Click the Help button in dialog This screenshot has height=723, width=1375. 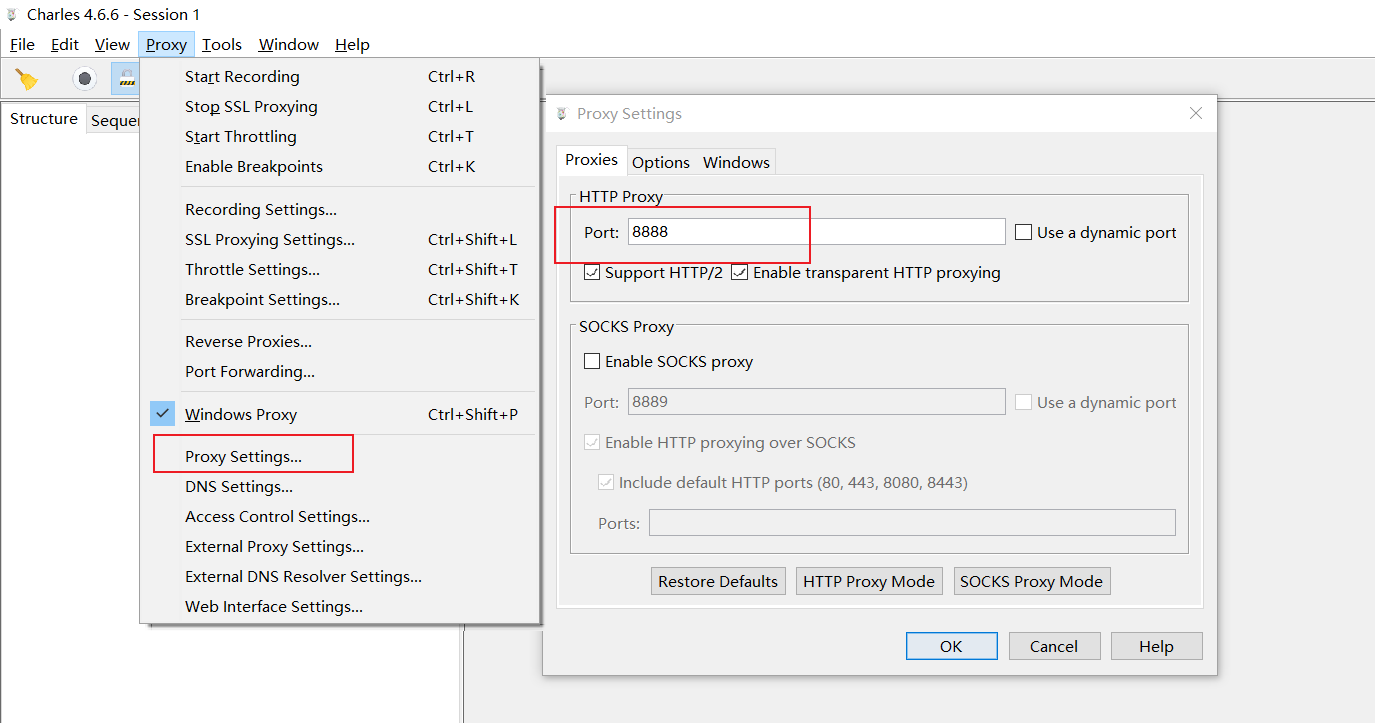[x=1156, y=646]
